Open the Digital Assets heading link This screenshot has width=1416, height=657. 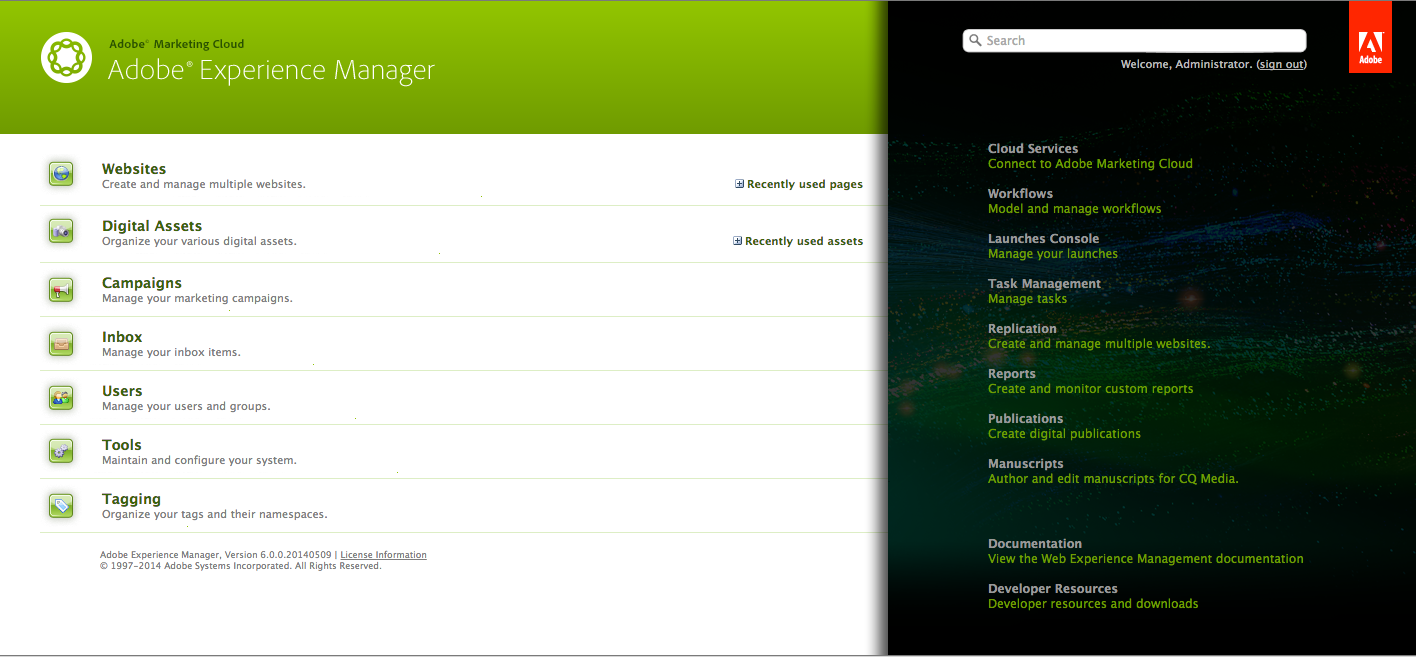[152, 226]
